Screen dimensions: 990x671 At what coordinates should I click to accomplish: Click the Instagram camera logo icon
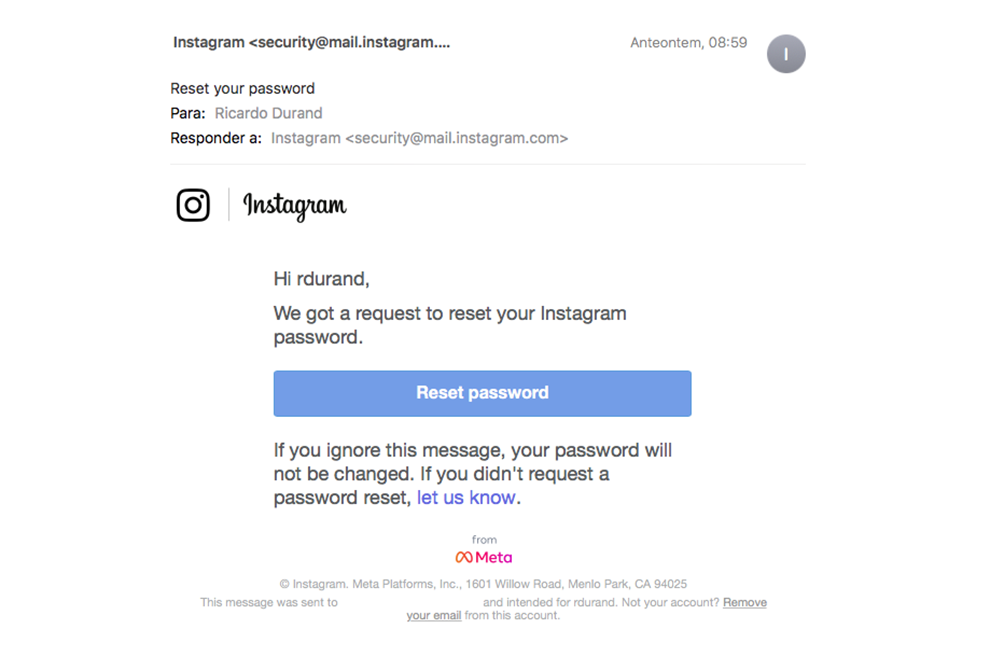(x=193, y=205)
